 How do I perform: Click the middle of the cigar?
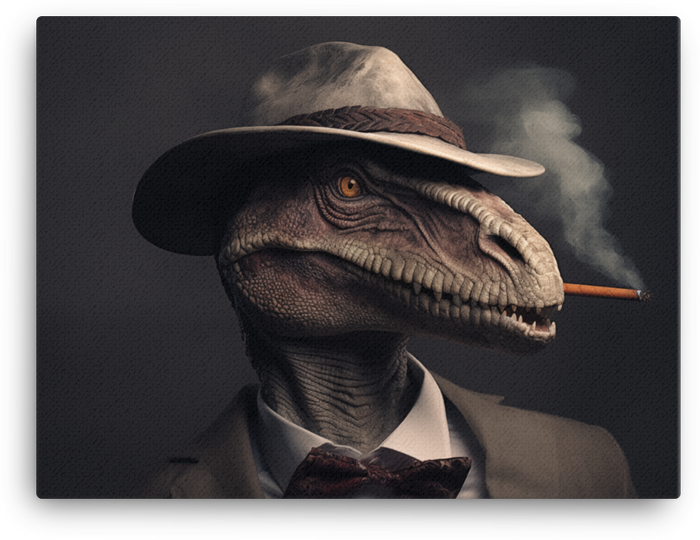(x=600, y=291)
